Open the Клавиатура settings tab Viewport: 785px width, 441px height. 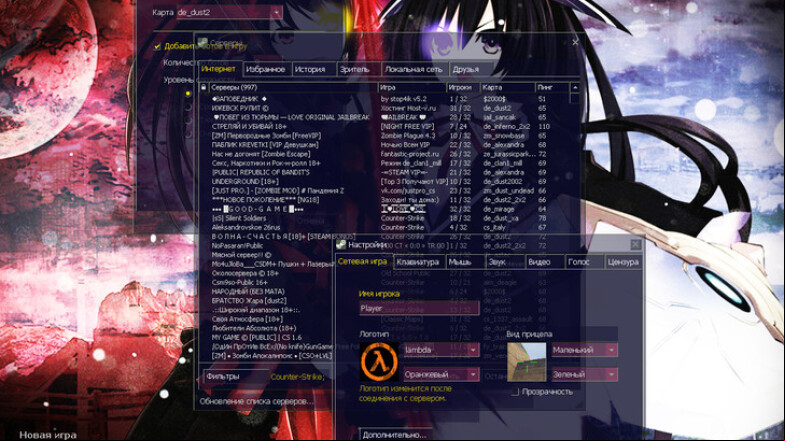click(x=418, y=262)
